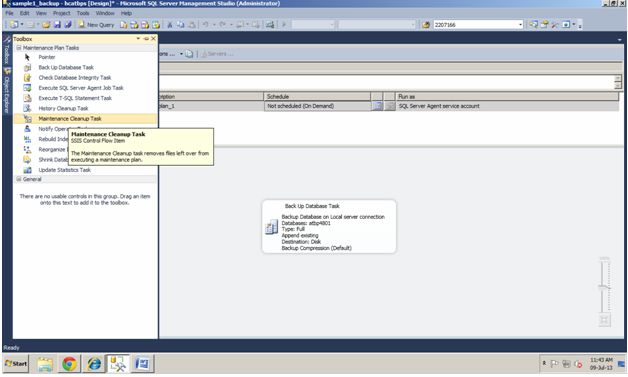Screen dimensions: 628x377
Task: Collapse the General toolbox group
Action: (x=18, y=179)
